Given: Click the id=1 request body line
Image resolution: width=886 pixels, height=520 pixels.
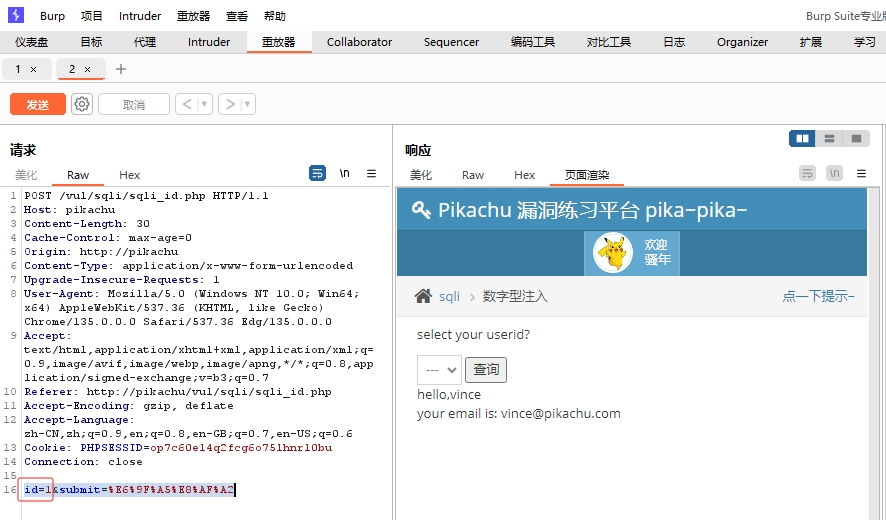Looking at the screenshot, I should click(x=129, y=489).
